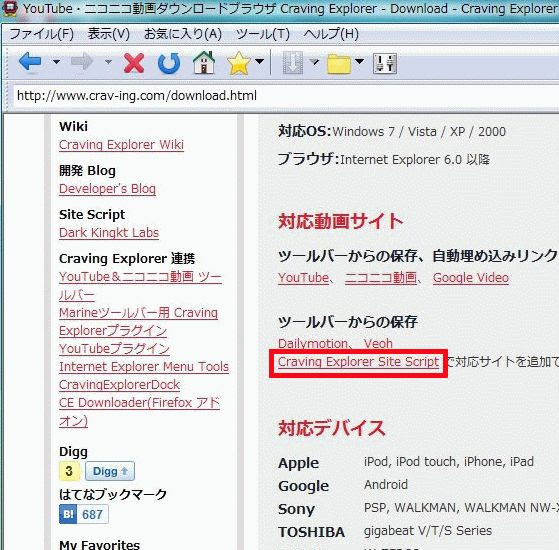Open the Craving Explorer Wiki link
559x550 pixels.
[121, 145]
